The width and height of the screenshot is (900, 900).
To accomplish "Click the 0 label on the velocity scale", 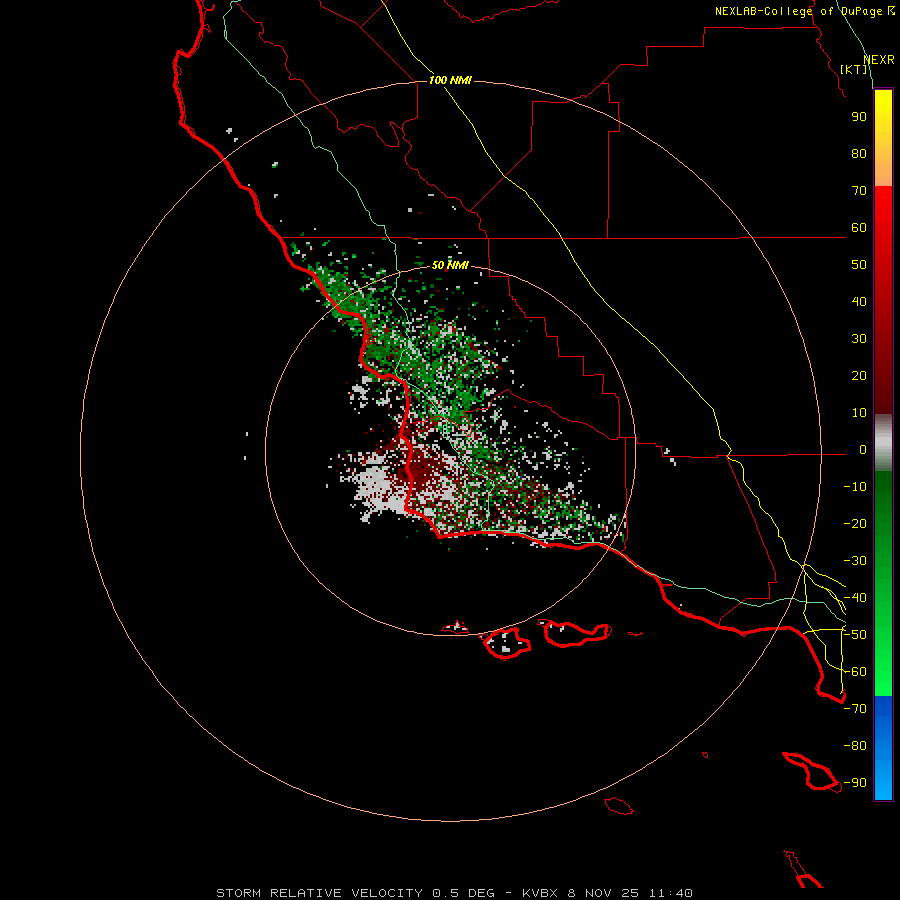I will [x=863, y=450].
